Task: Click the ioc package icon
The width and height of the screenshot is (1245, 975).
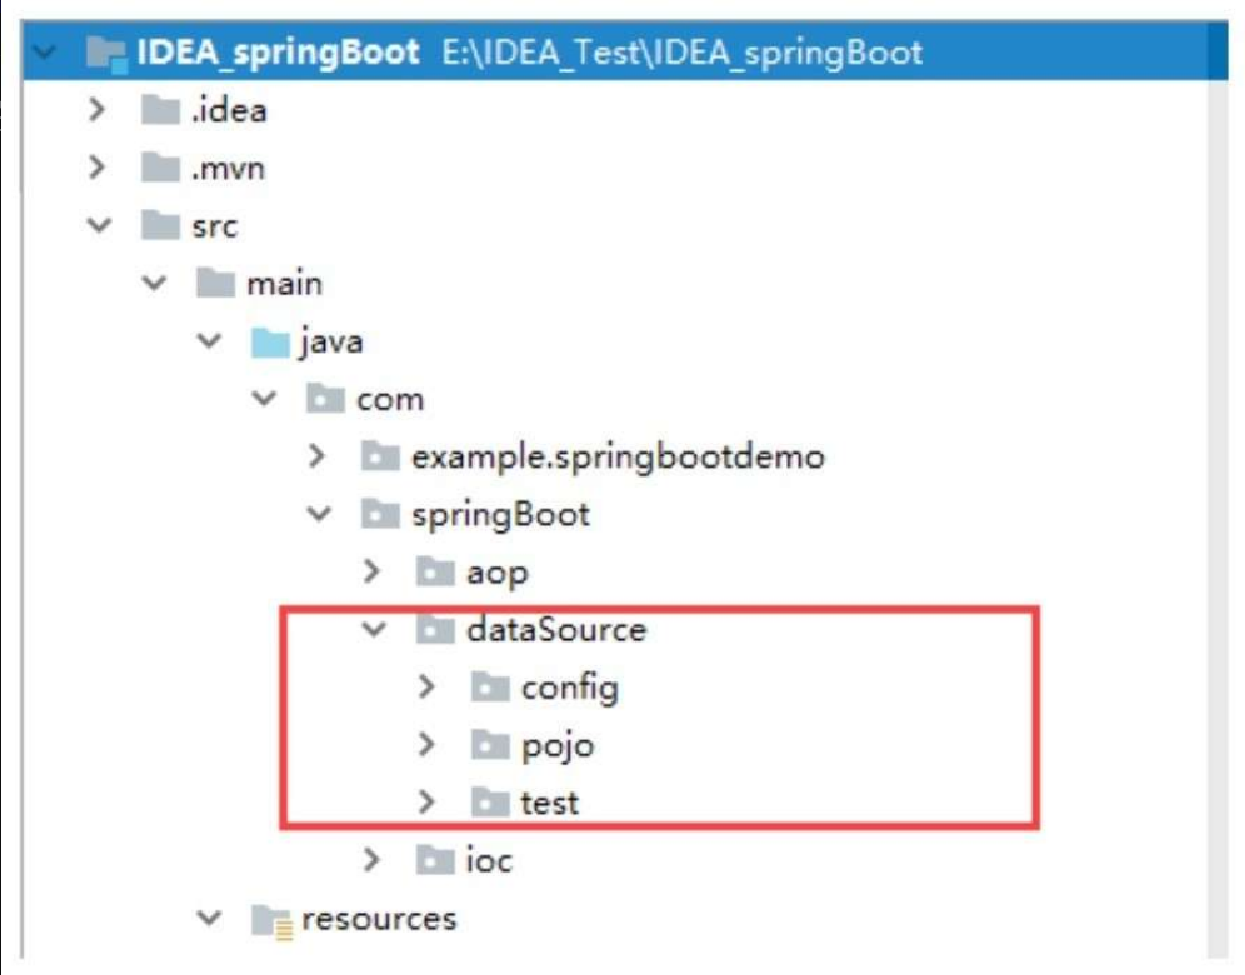Action: point(435,860)
